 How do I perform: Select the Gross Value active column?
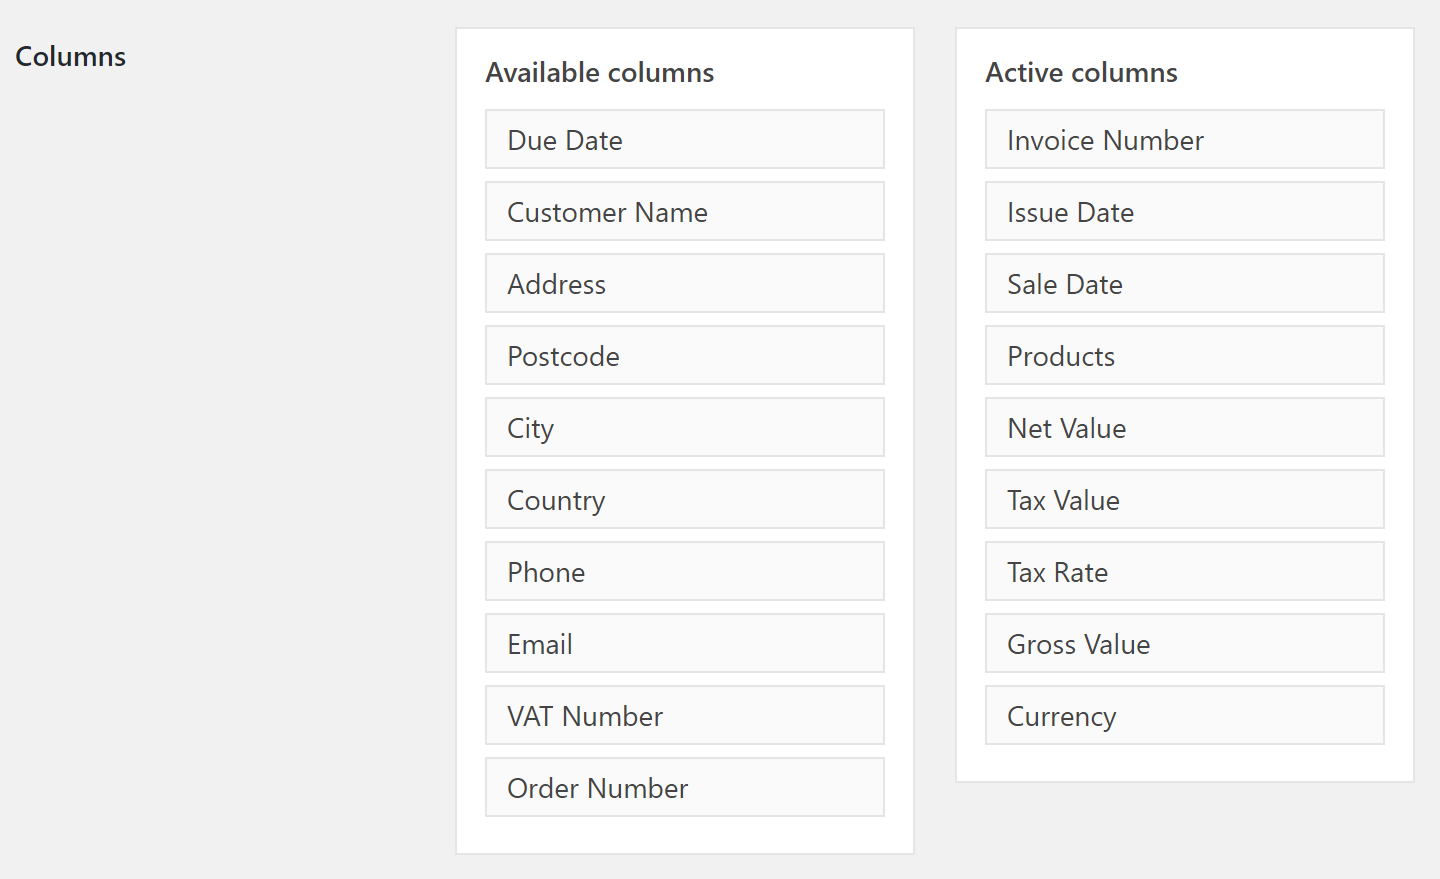1184,644
